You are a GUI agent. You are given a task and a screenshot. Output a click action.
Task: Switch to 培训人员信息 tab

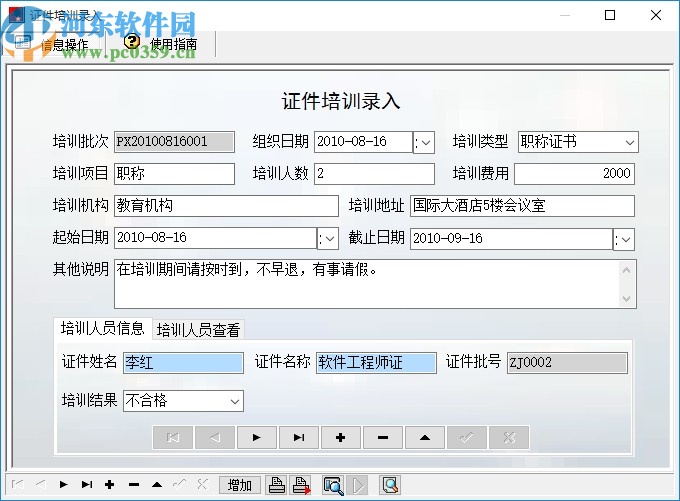pyautogui.click(x=102, y=328)
